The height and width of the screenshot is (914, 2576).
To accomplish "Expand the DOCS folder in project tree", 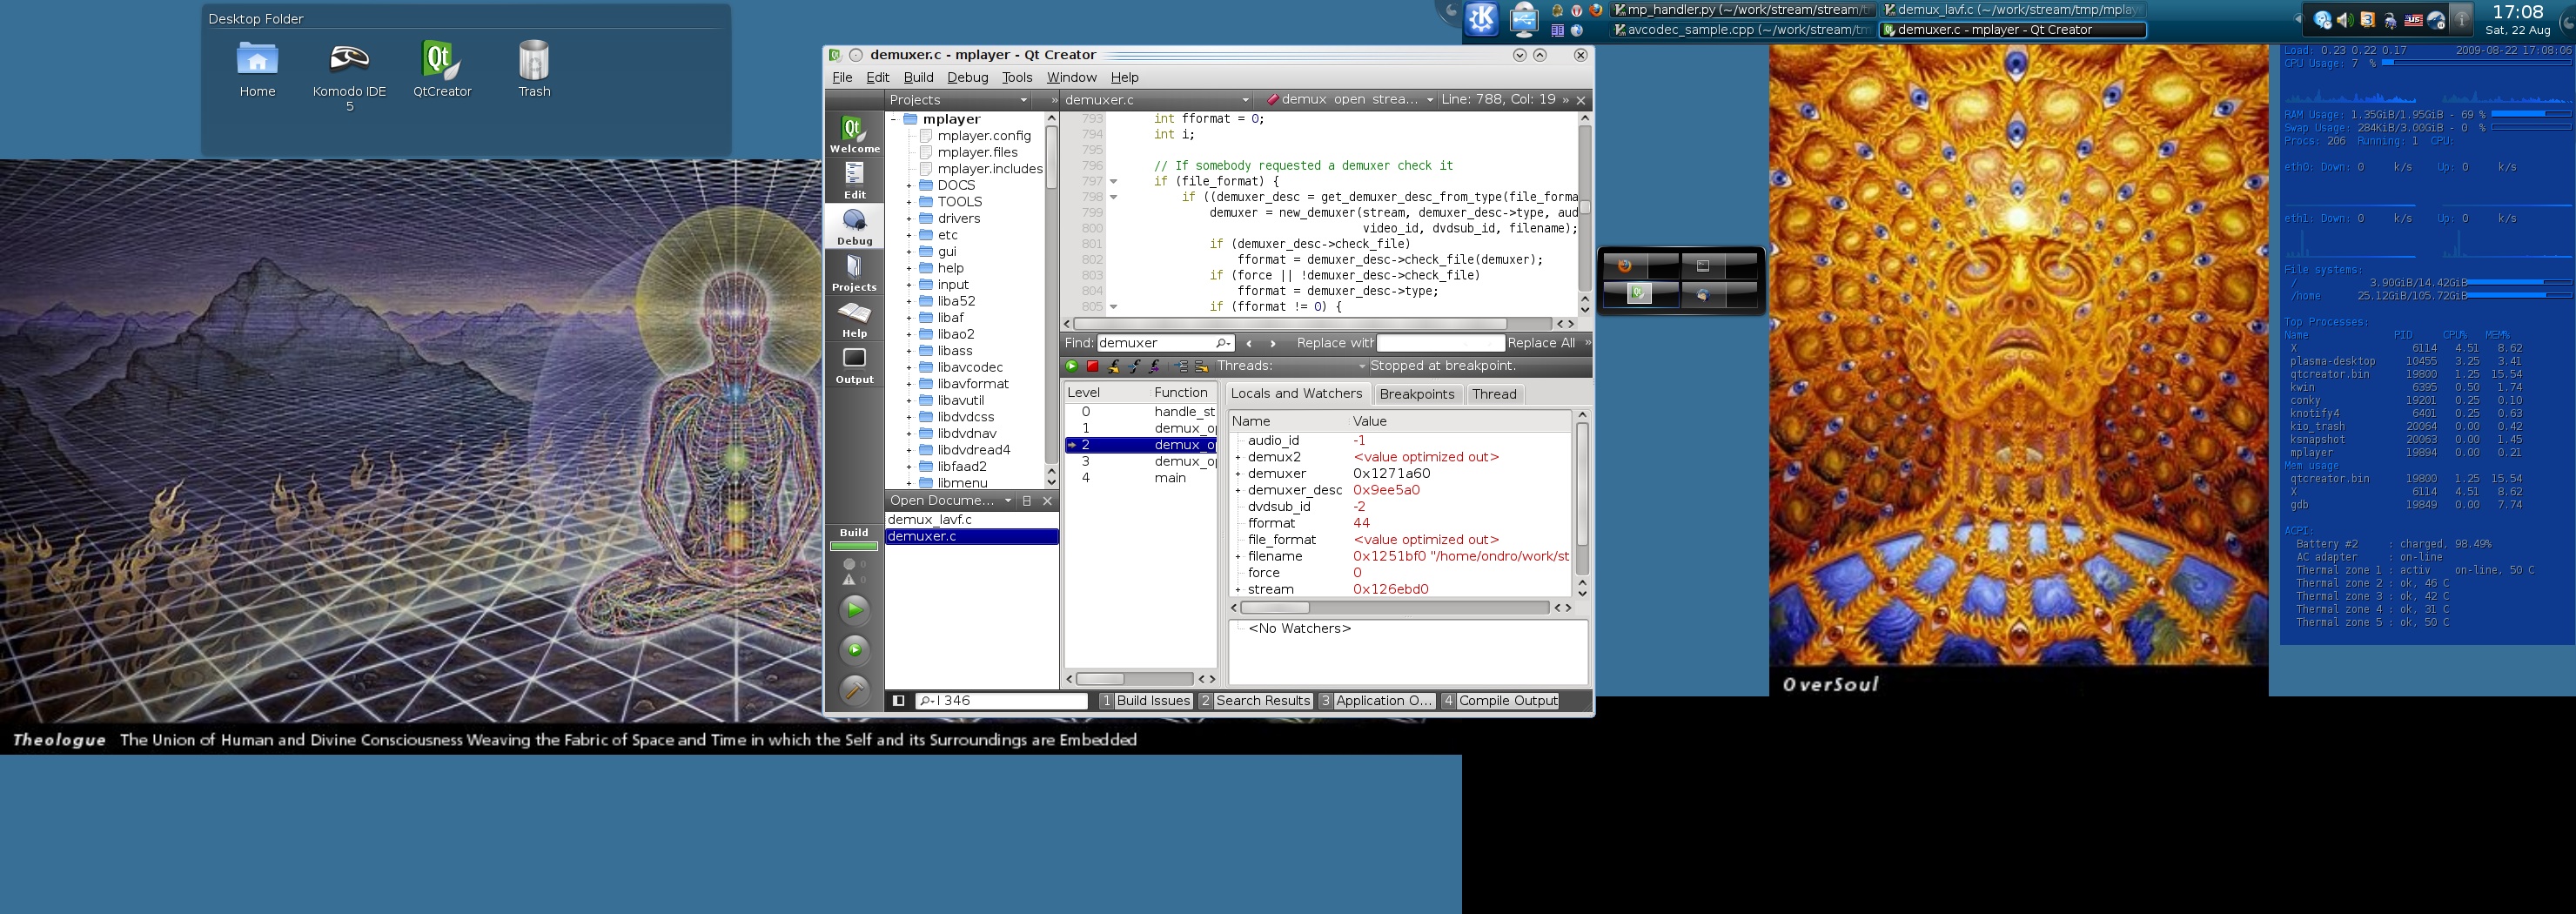I will pyautogui.click(x=909, y=186).
